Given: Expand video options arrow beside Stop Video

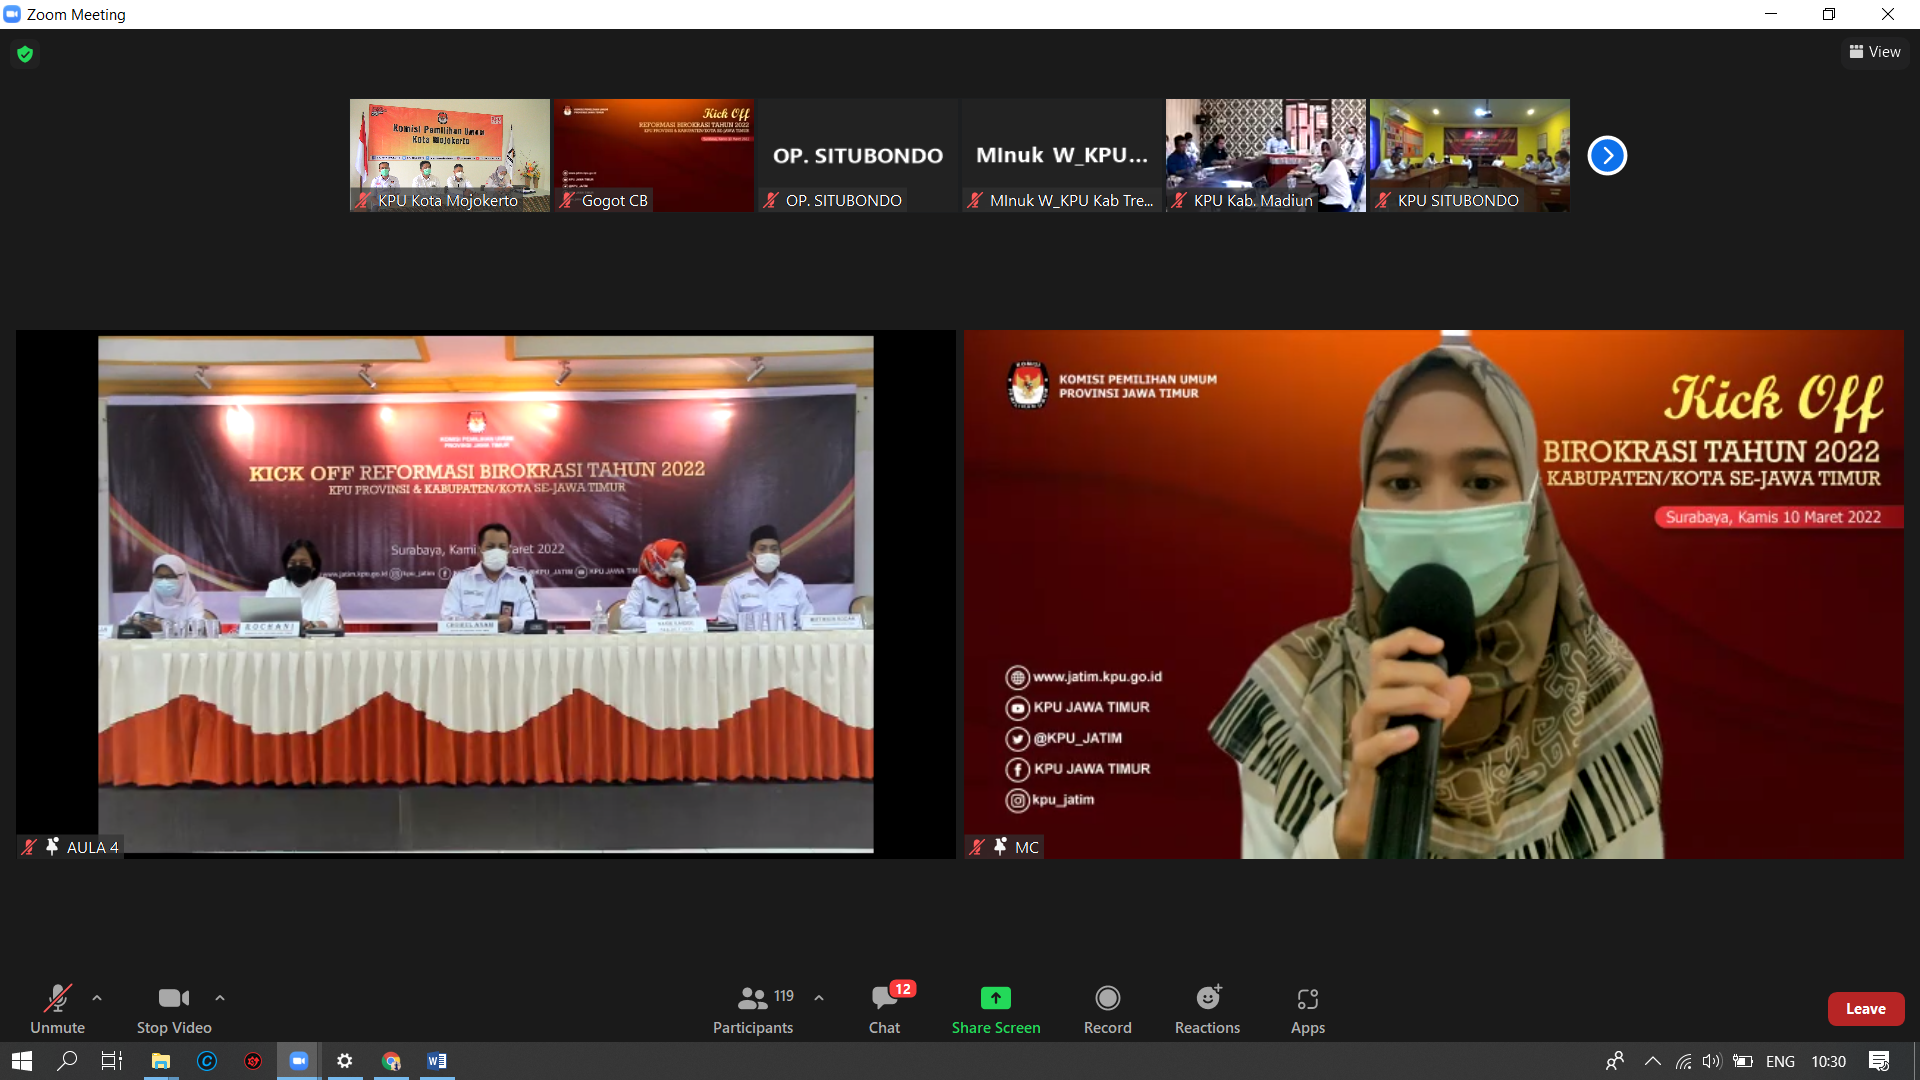Looking at the screenshot, I should coord(220,998).
